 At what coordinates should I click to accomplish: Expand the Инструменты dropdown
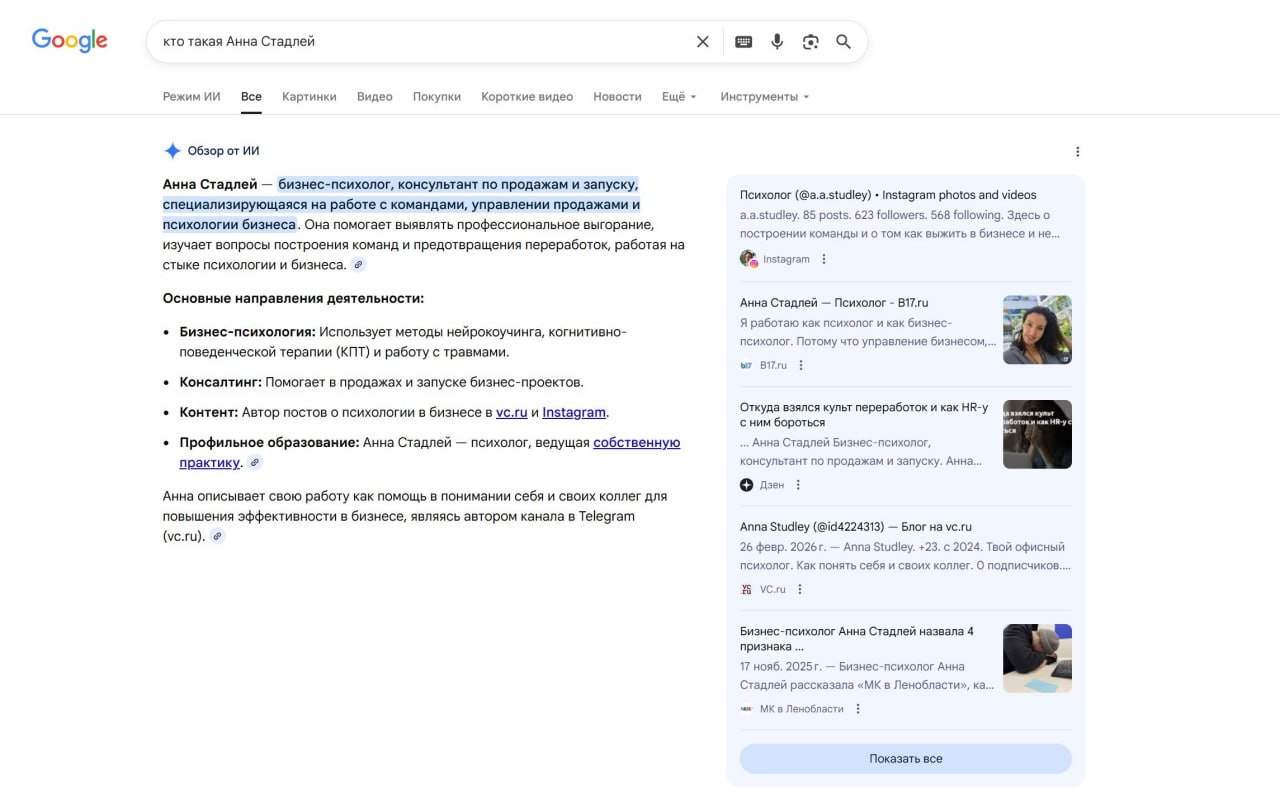(764, 97)
